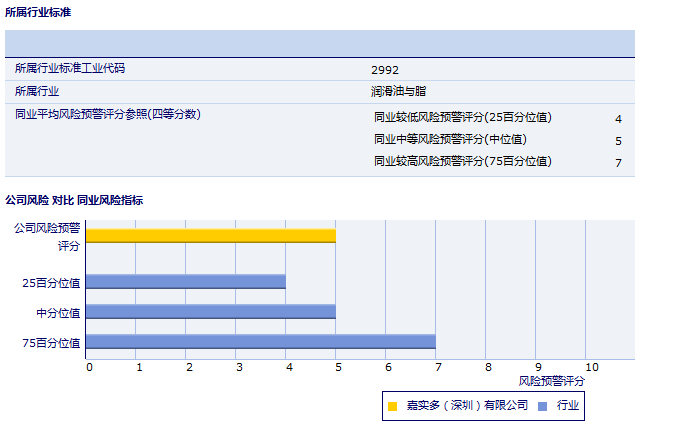
Task: Click the 公司风险预警评分 y-axis label
Action: [x=47, y=236]
